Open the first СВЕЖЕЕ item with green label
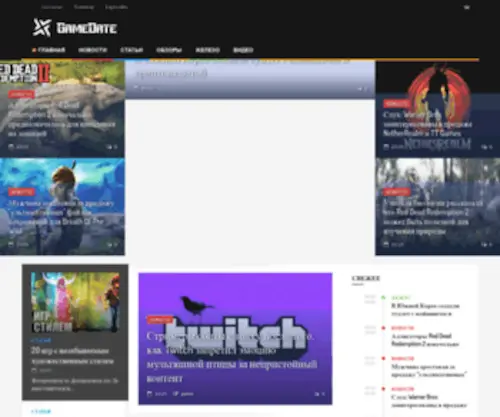The image size is (500, 417). click(425, 310)
